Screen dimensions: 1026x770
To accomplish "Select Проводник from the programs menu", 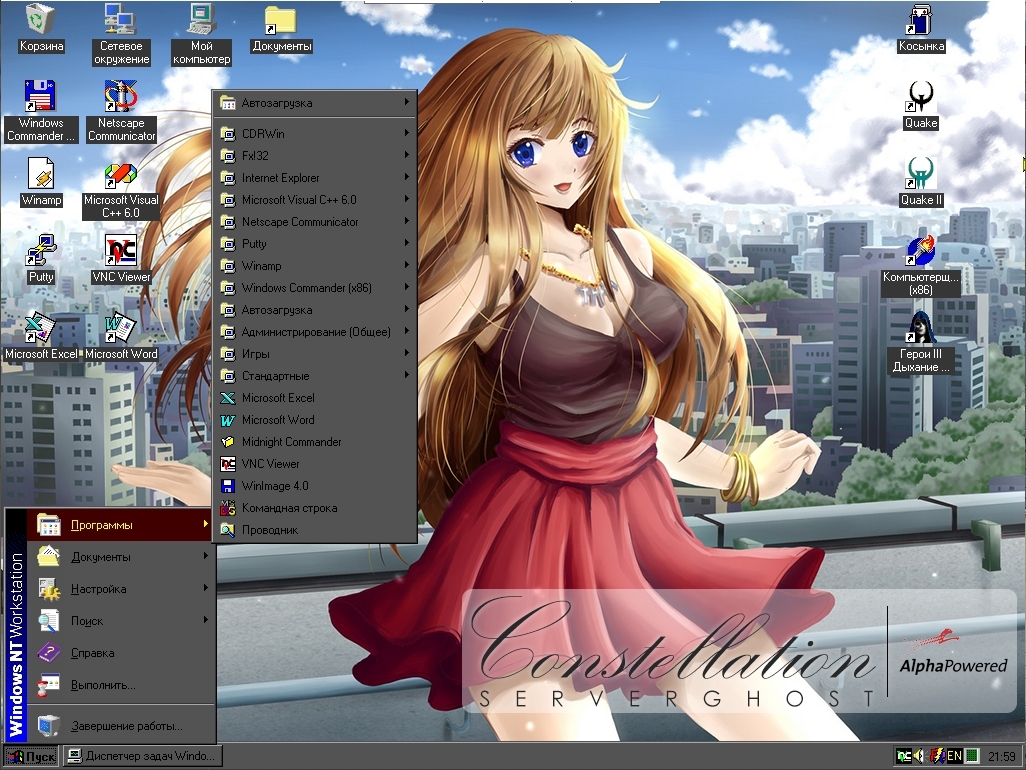I will (x=270, y=530).
